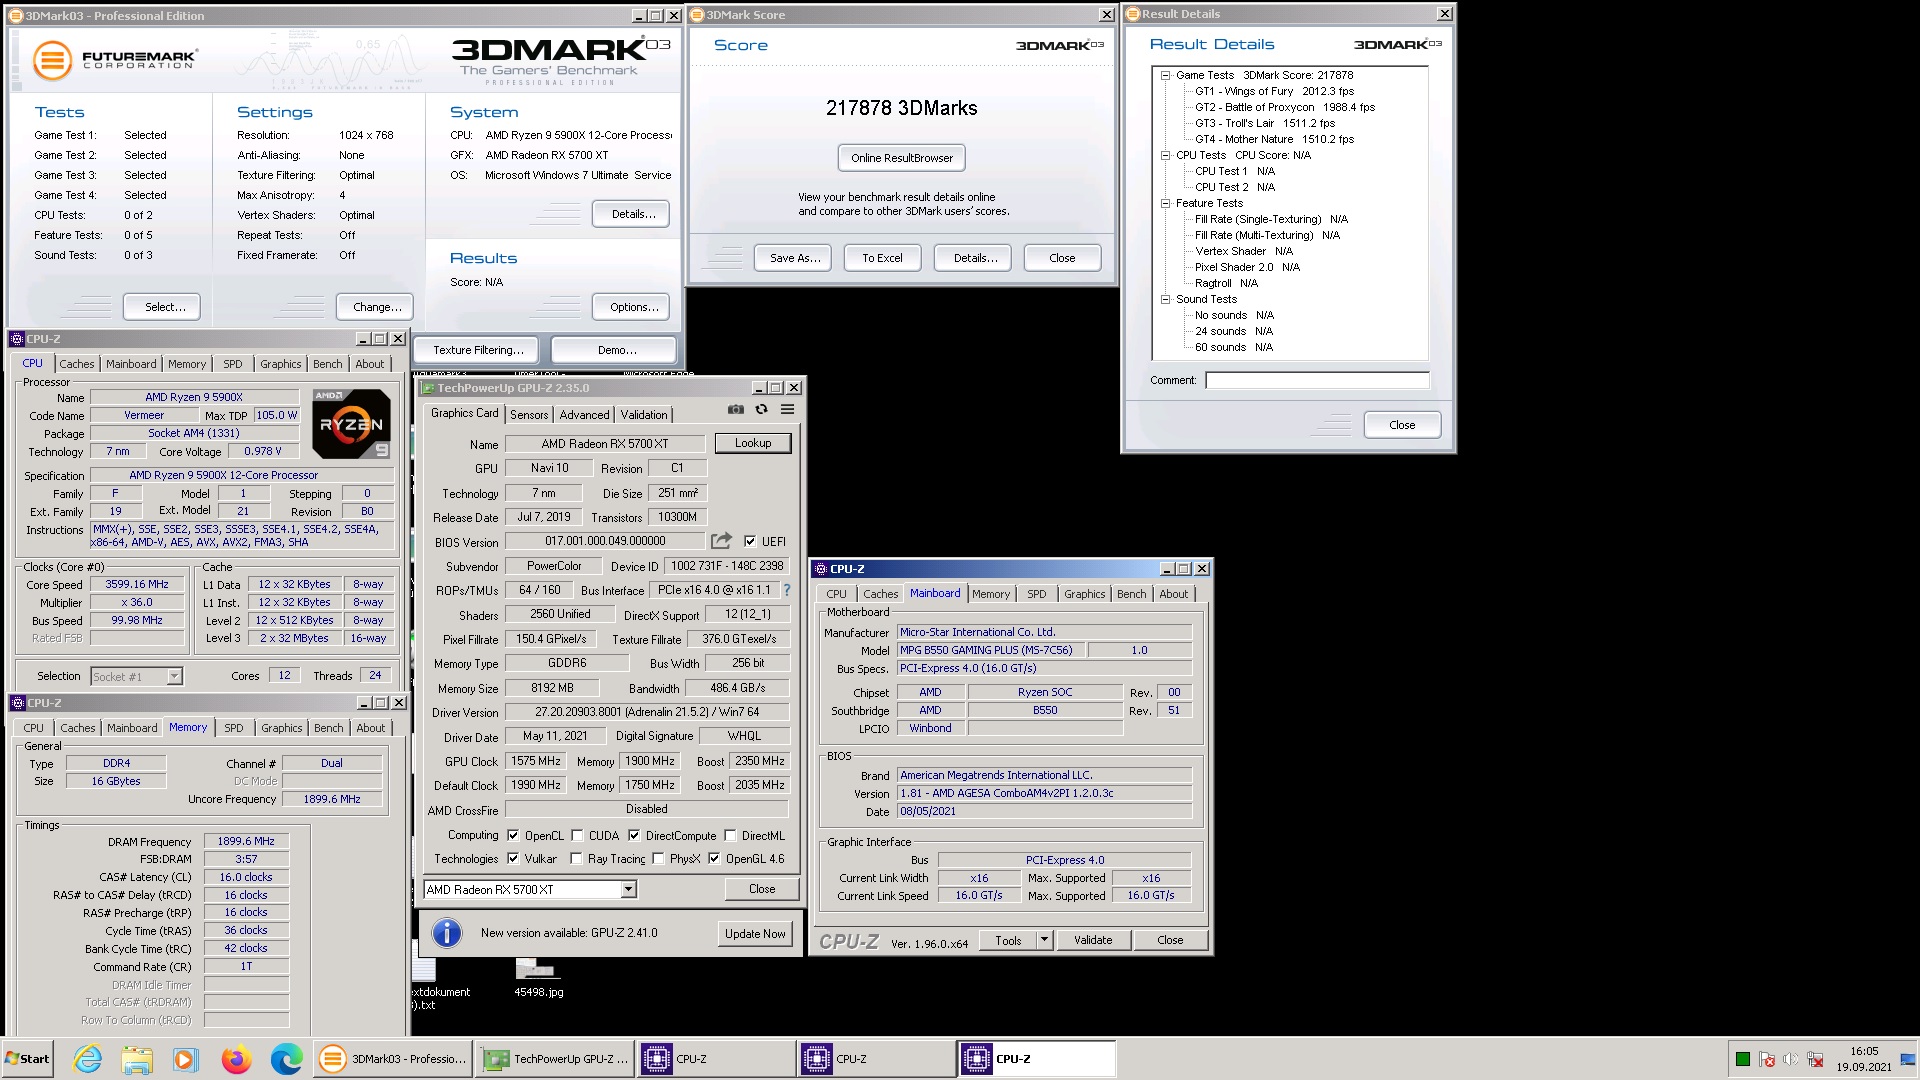The height and width of the screenshot is (1080, 1920).
Task: Click the highlighted CPU-Z taskbar button
Action: coord(1036,1059)
